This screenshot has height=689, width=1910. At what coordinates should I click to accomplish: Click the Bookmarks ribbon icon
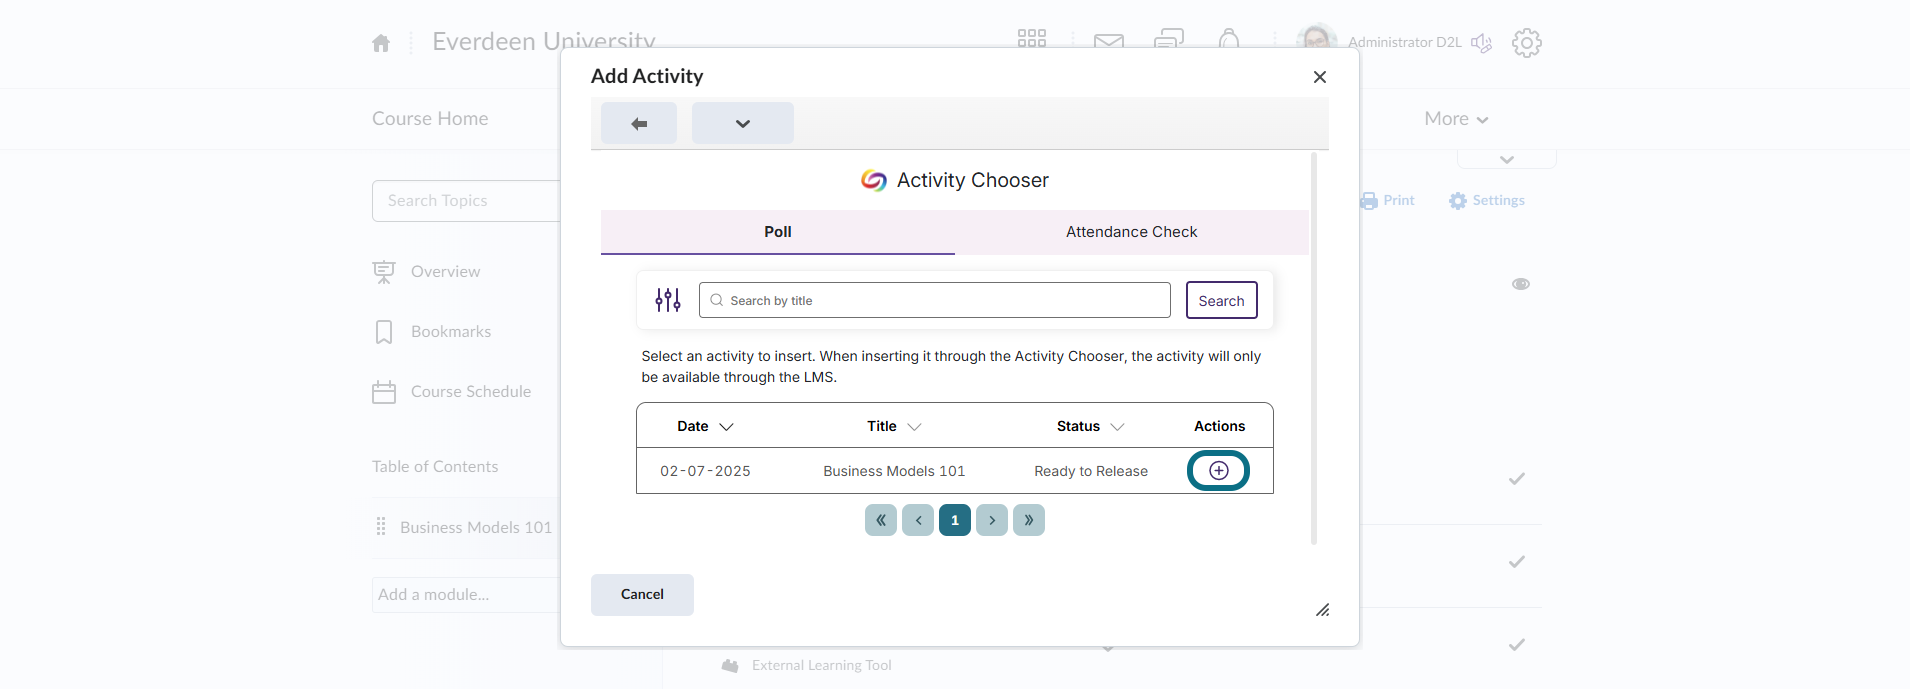[x=384, y=332]
